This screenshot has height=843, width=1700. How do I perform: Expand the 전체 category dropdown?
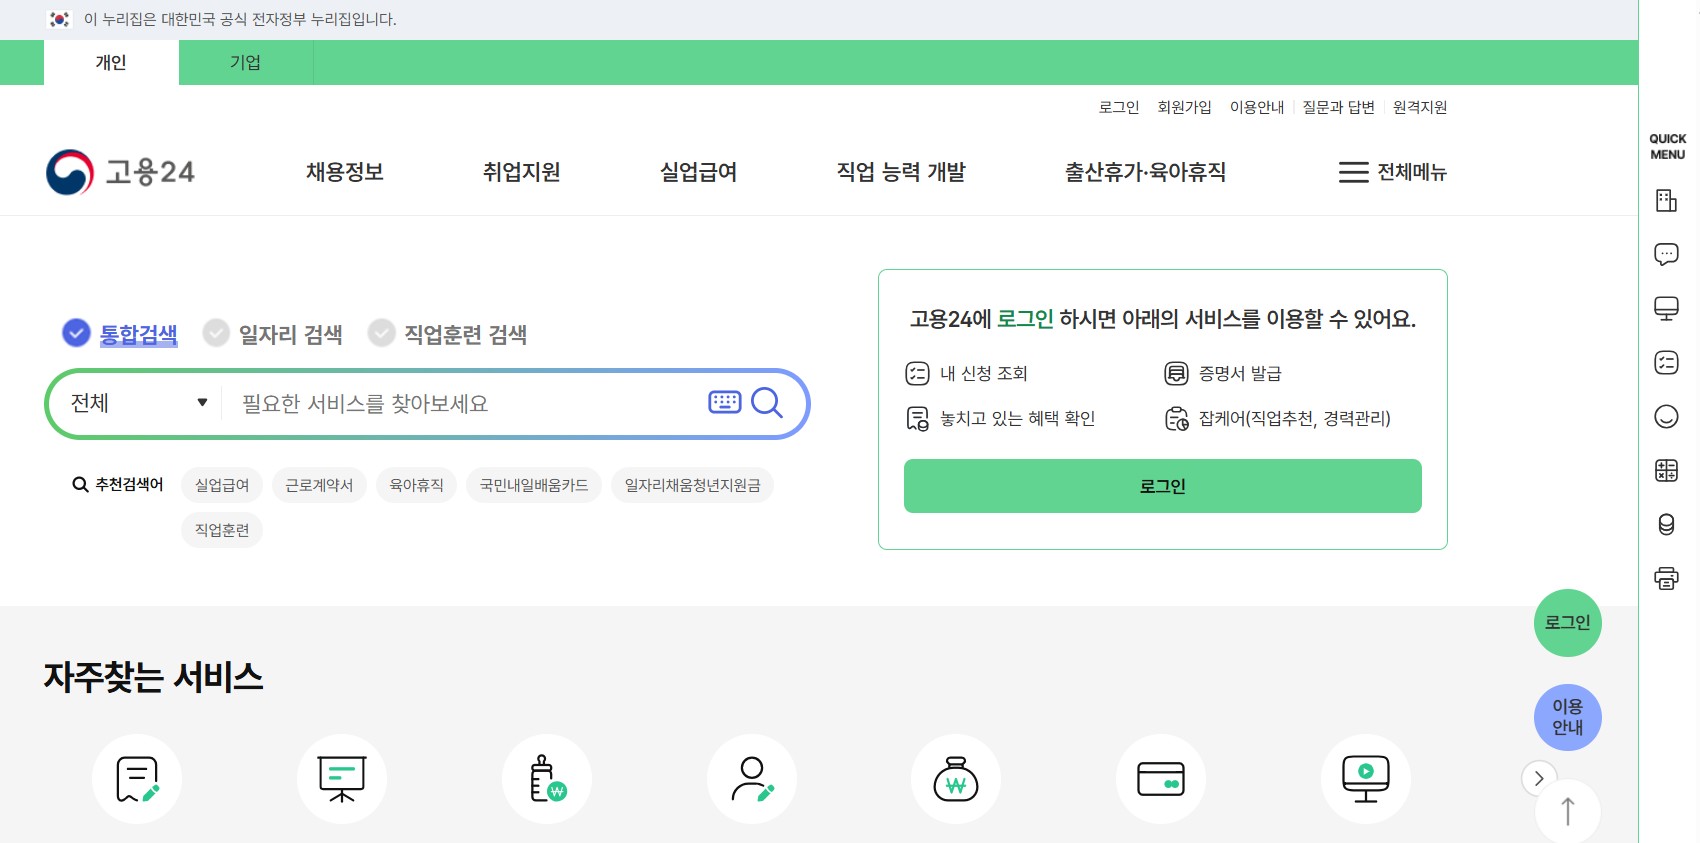tap(138, 403)
